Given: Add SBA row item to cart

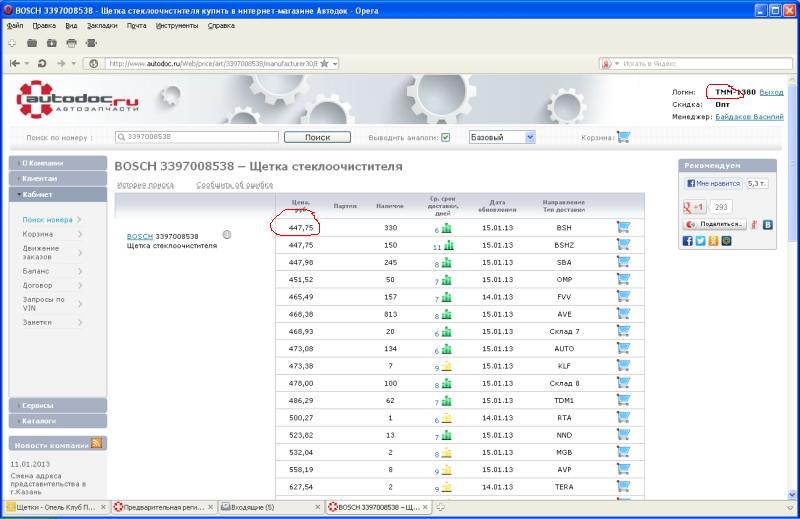Looking at the screenshot, I should (623, 262).
